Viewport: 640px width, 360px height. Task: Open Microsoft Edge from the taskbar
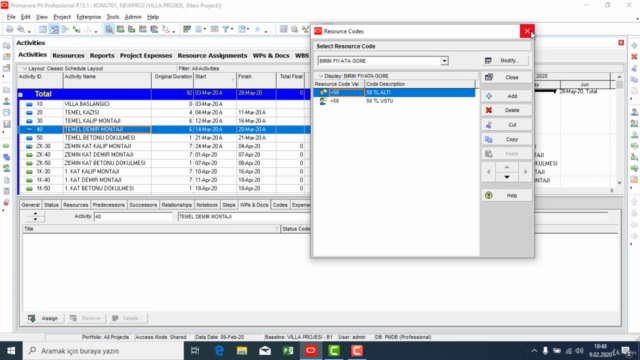click(x=219, y=351)
